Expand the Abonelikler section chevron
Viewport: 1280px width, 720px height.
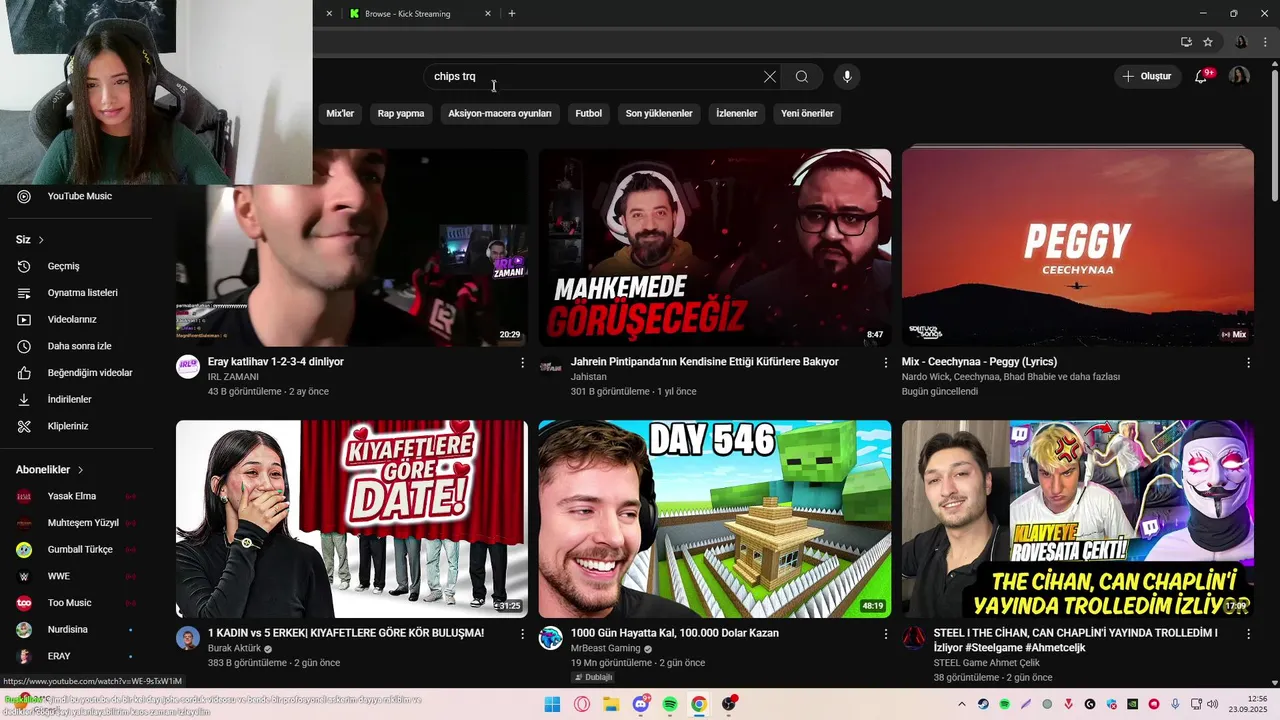(x=81, y=470)
